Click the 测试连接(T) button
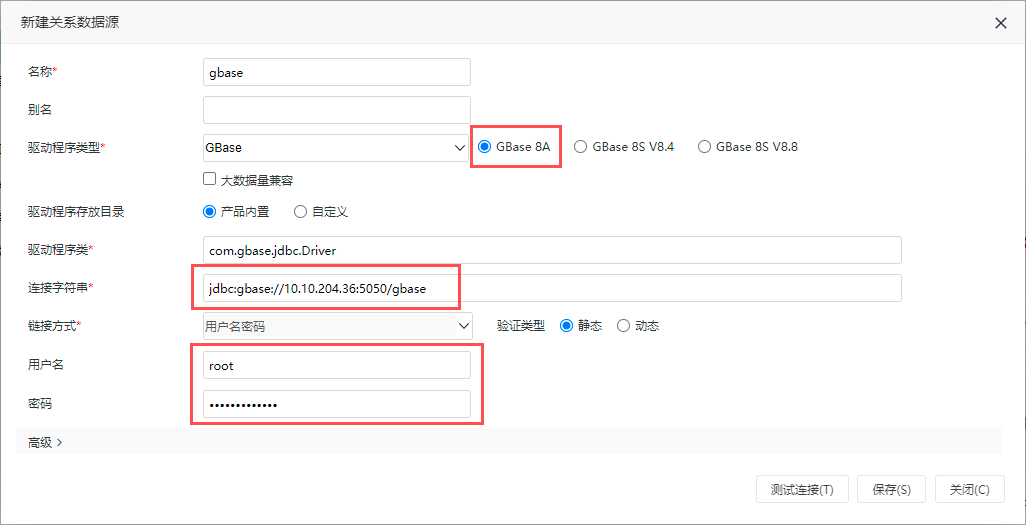1026x525 pixels. click(x=802, y=489)
